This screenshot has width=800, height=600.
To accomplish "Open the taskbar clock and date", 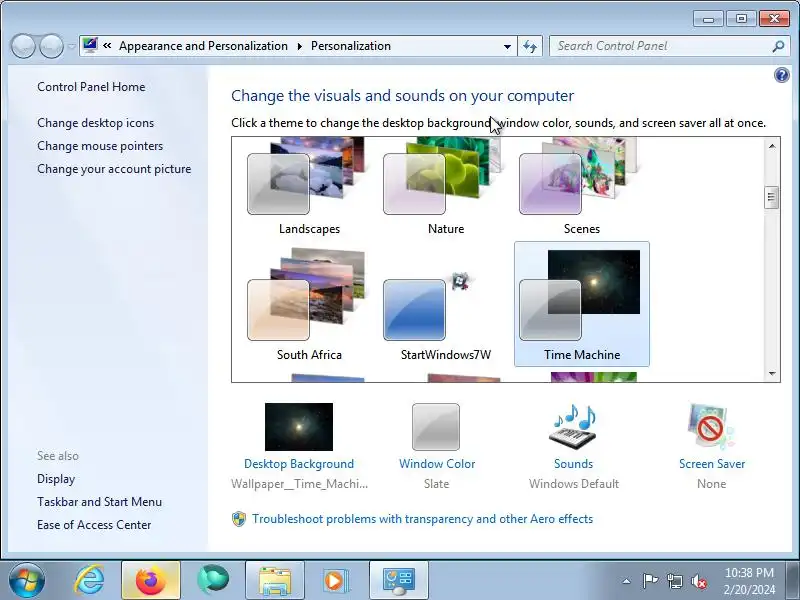I will (749, 581).
